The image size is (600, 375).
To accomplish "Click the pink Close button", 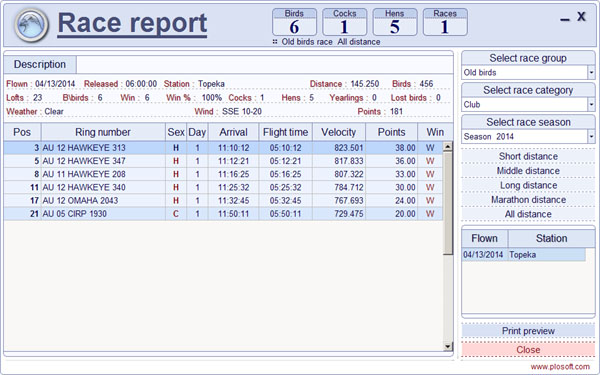I will pyautogui.click(x=528, y=350).
